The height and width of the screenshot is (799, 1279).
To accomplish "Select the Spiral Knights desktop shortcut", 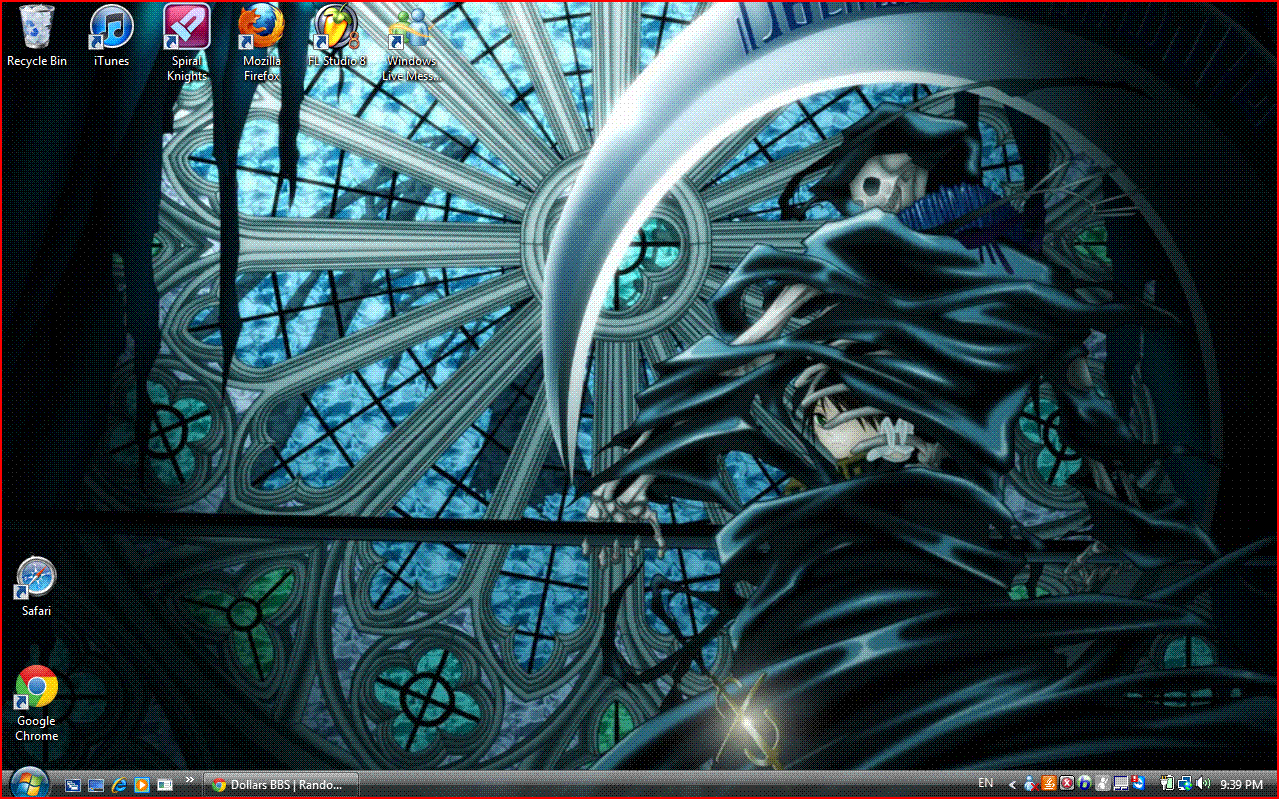I will pos(187,43).
